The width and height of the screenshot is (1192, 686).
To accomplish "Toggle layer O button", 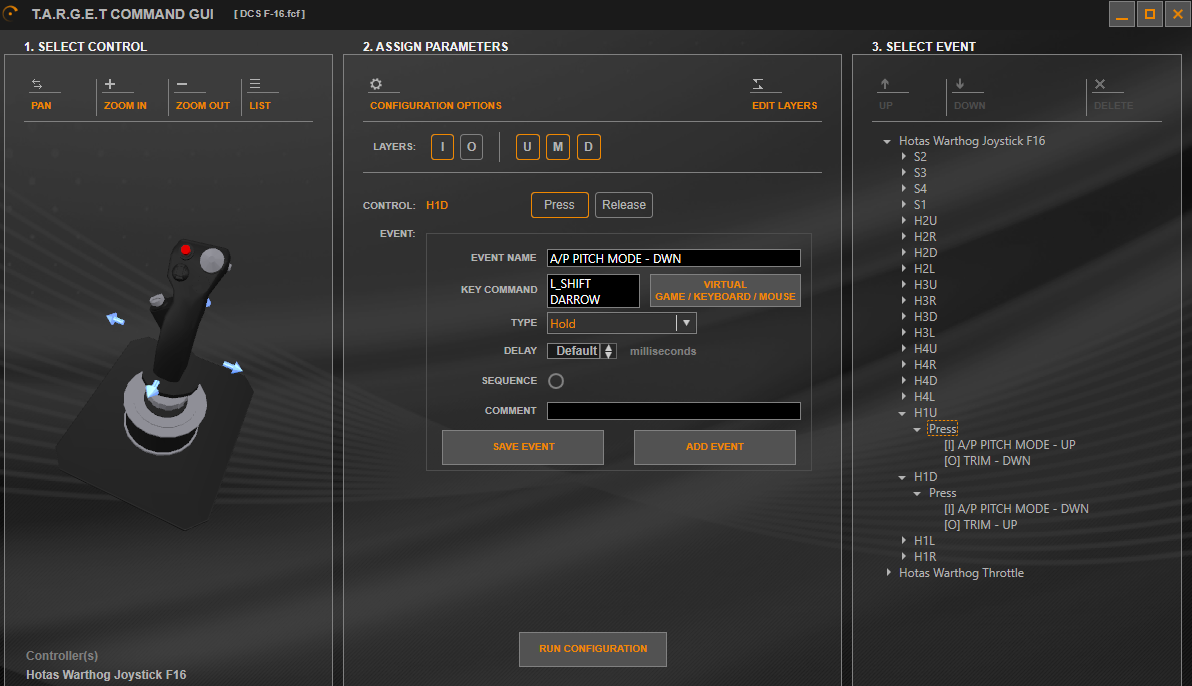I will pyautogui.click(x=471, y=147).
